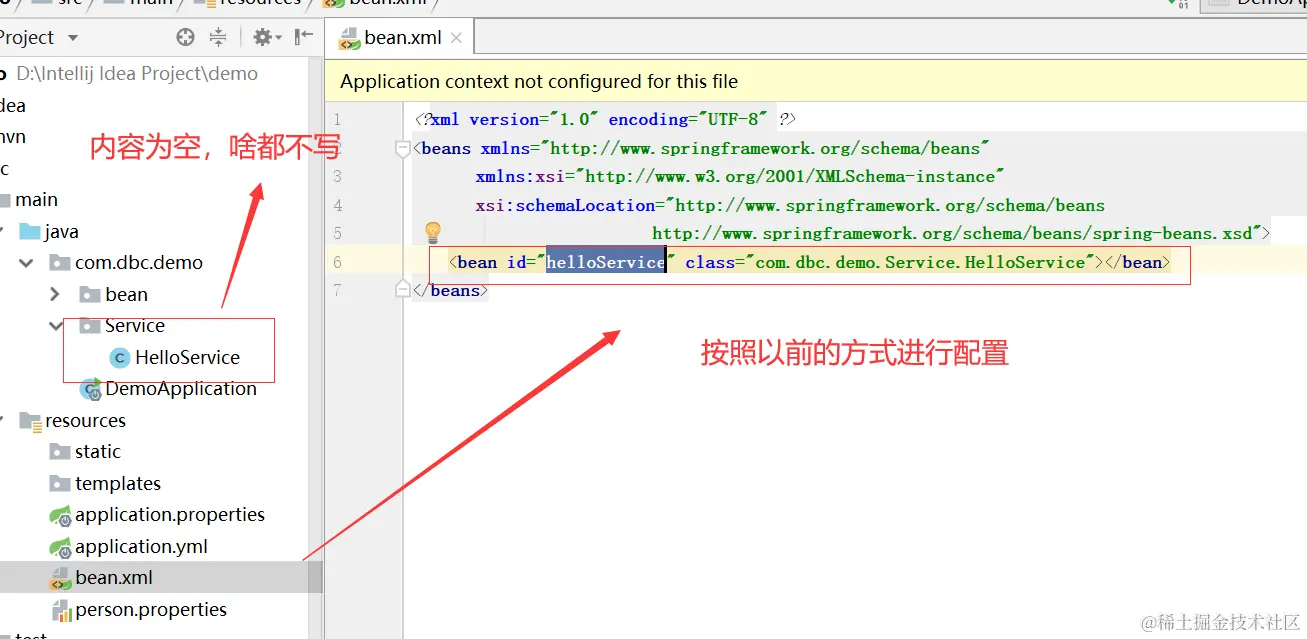Click the application.properties Spring icon
This screenshot has width=1307, height=639.
(60, 516)
